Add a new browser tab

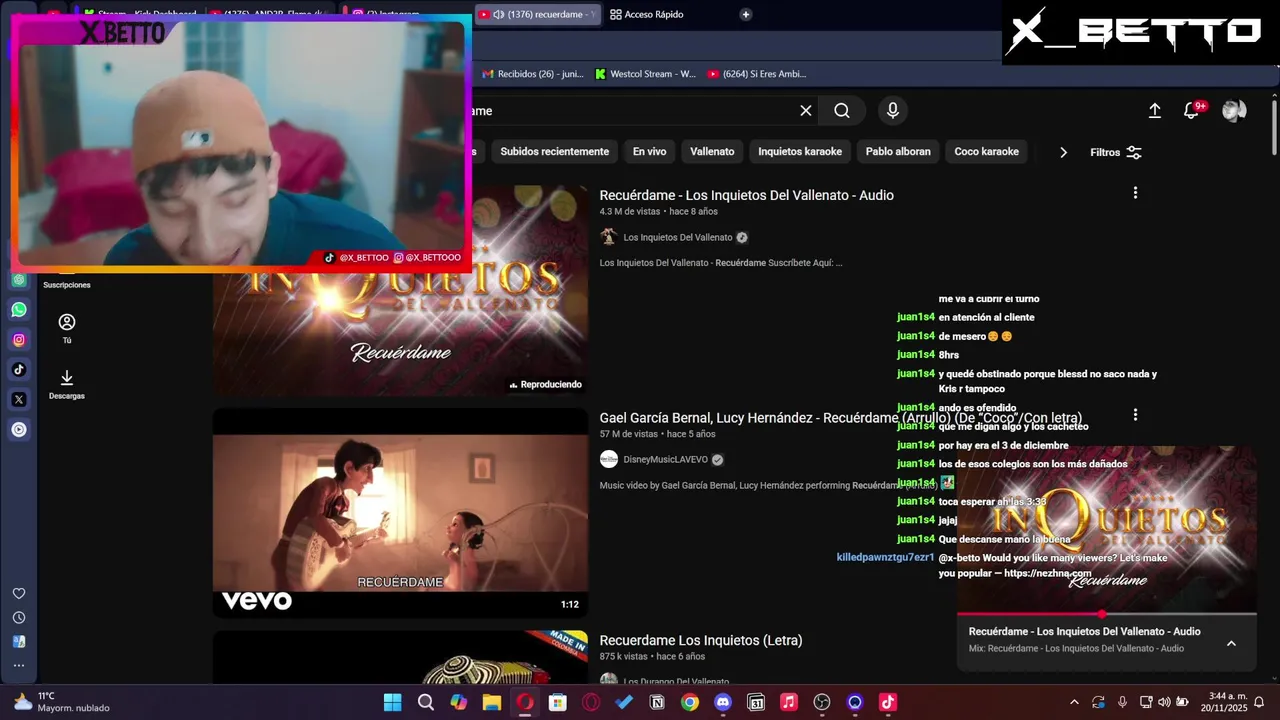coord(745,14)
